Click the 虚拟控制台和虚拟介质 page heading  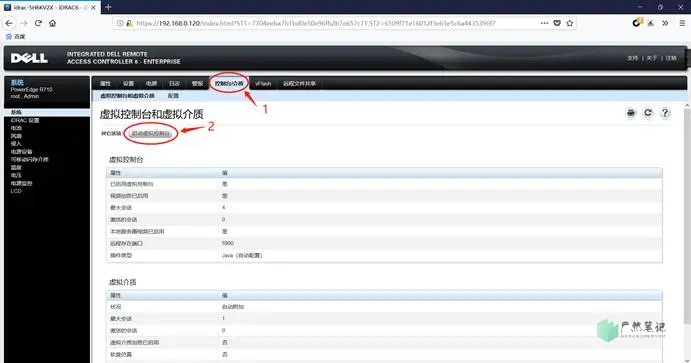click(x=152, y=115)
